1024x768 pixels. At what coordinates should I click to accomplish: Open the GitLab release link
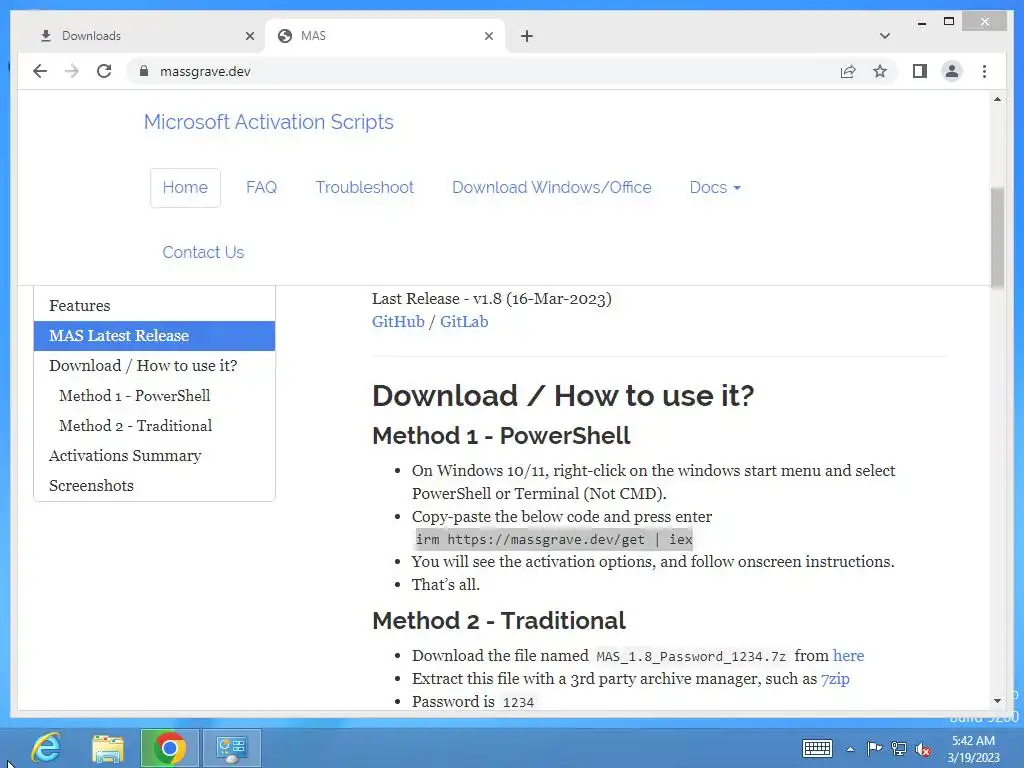click(x=464, y=321)
